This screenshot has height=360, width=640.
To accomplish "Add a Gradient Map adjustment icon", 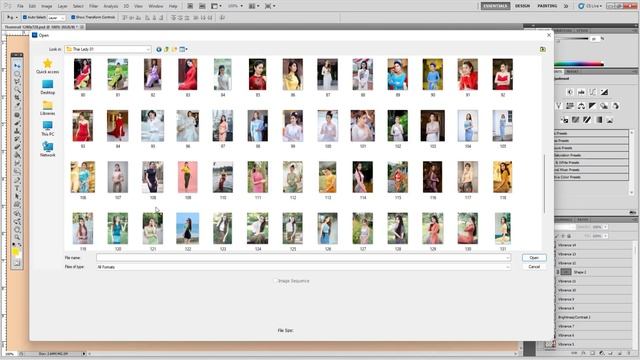I will 599,120.
